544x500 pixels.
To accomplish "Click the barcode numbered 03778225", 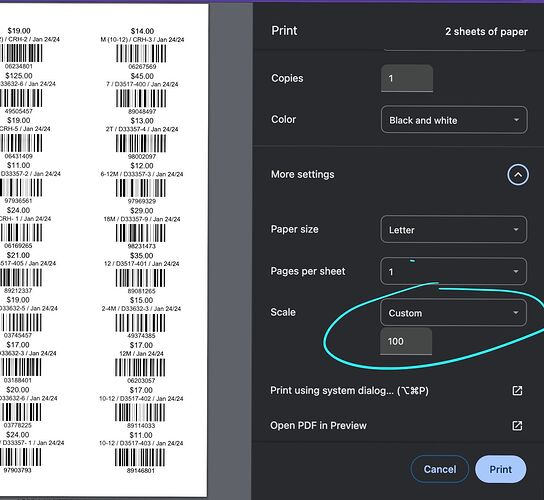I will [x=20, y=412].
